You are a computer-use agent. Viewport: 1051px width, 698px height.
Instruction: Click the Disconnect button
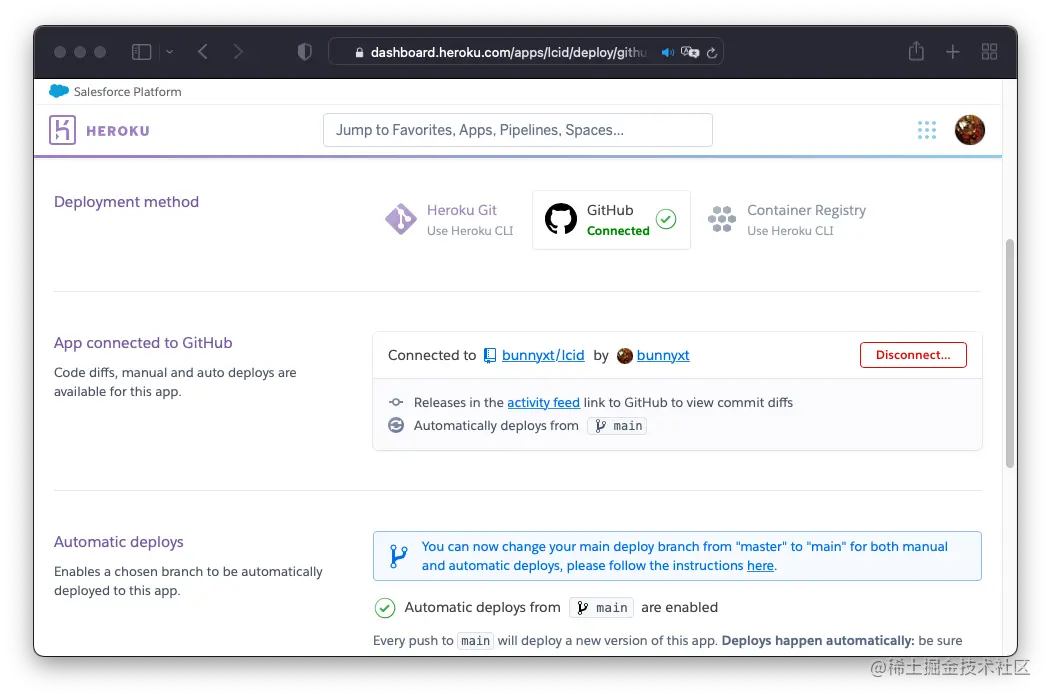pos(913,354)
